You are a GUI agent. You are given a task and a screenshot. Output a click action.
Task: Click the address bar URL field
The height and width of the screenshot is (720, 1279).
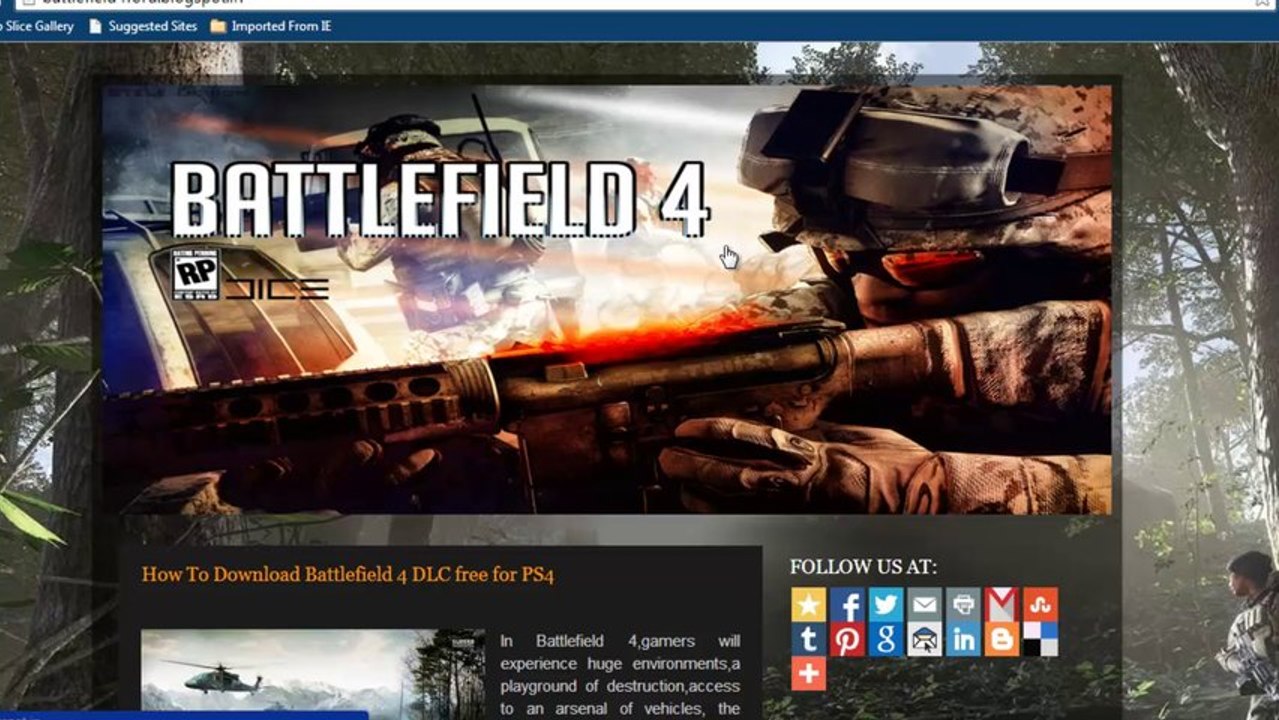click(x=640, y=3)
